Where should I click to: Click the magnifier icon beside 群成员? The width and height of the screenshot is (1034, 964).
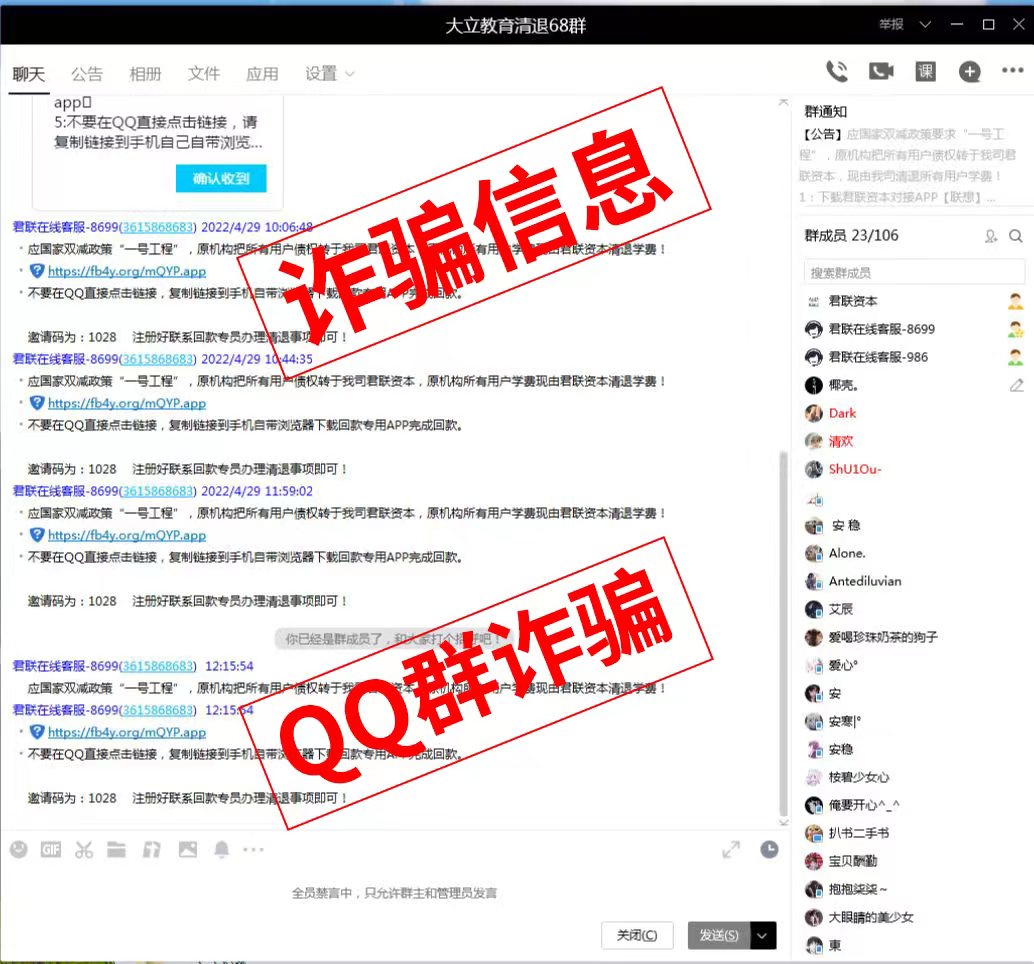click(x=1016, y=236)
